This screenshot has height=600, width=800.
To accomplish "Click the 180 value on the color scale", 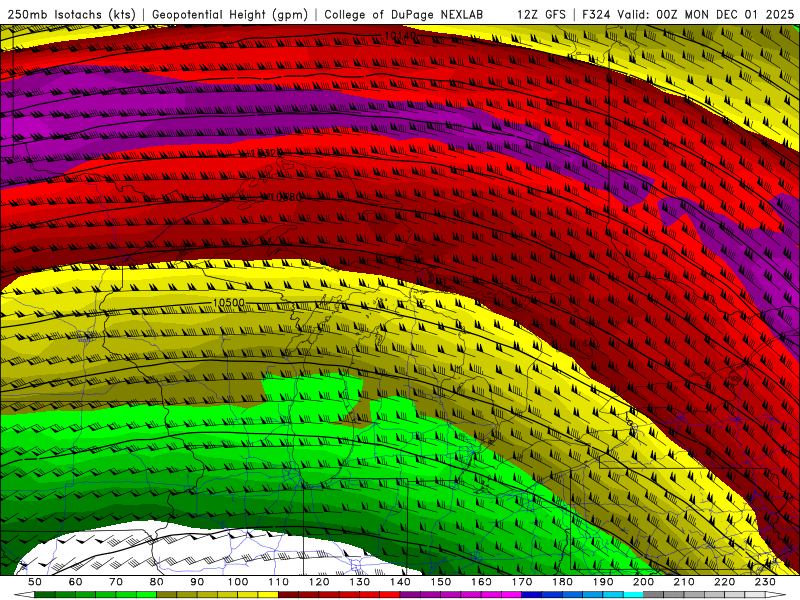I will click(x=562, y=582).
